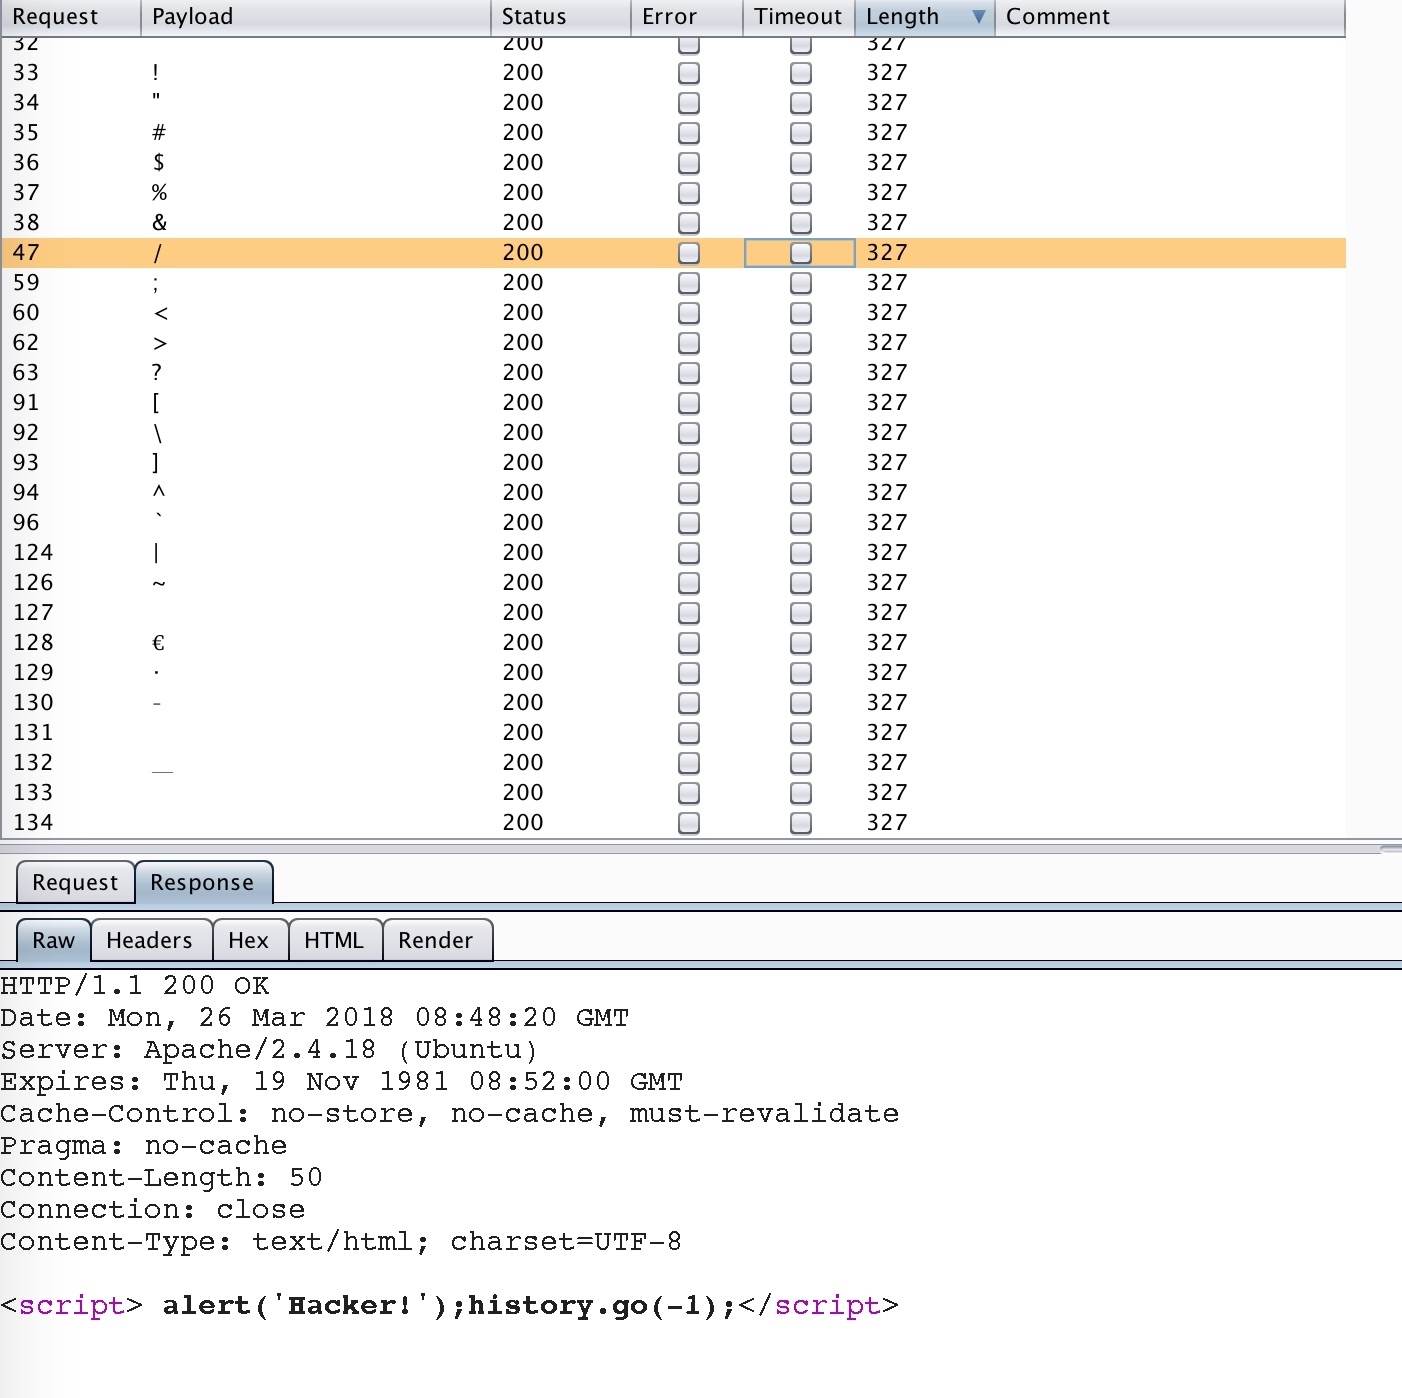The height and width of the screenshot is (1398, 1402).
Task: Show the Render view tab
Action: coord(435,940)
